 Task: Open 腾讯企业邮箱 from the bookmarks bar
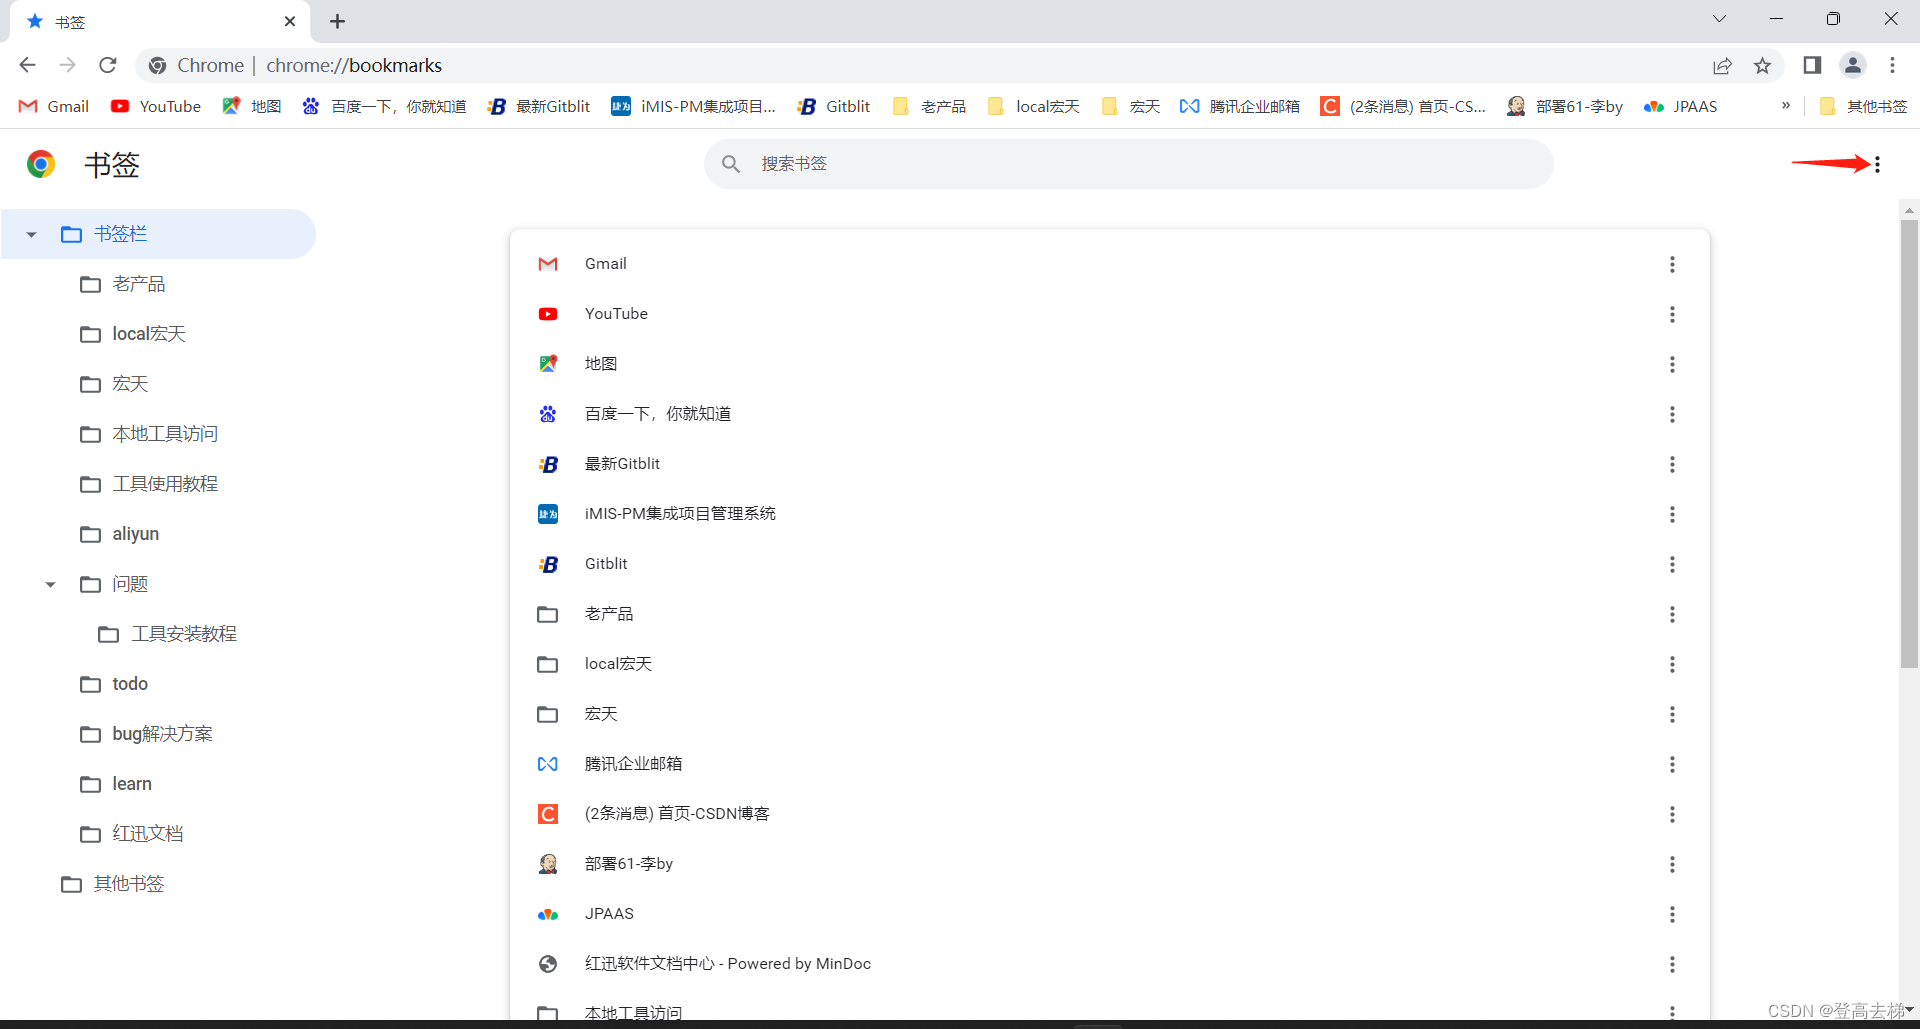click(1239, 106)
